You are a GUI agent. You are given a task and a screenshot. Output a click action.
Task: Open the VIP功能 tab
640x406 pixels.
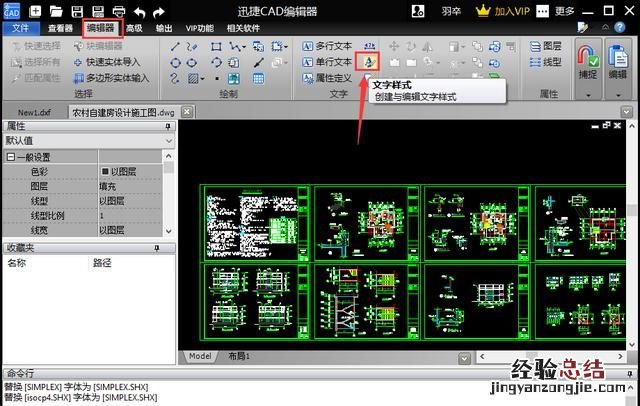point(200,28)
